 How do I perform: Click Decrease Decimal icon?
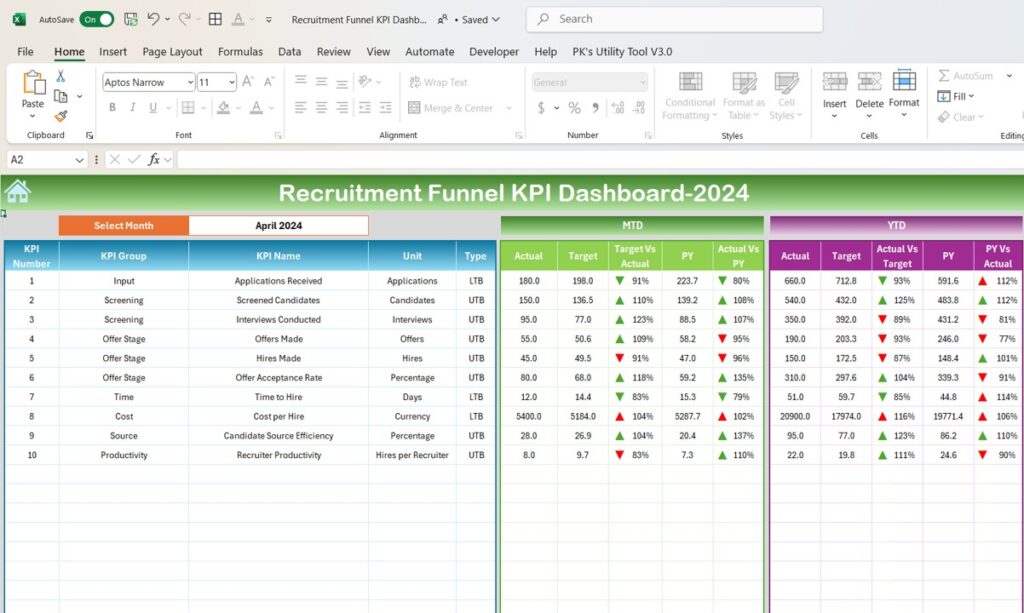click(x=639, y=108)
